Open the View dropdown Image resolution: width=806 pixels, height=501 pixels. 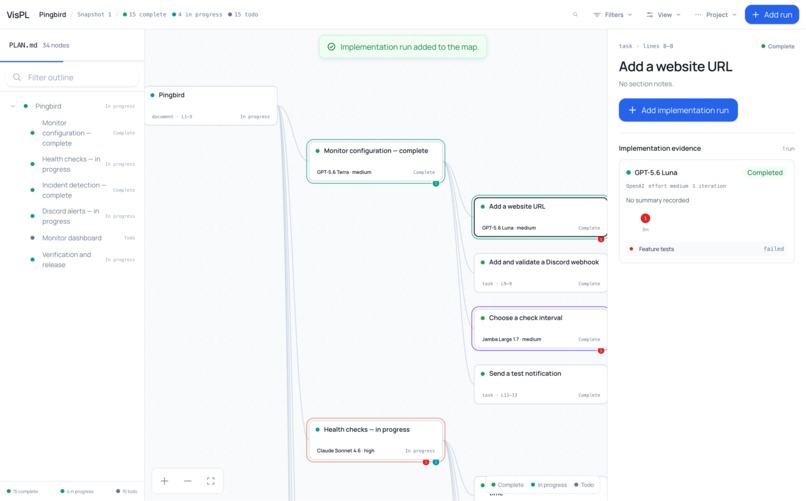click(663, 14)
